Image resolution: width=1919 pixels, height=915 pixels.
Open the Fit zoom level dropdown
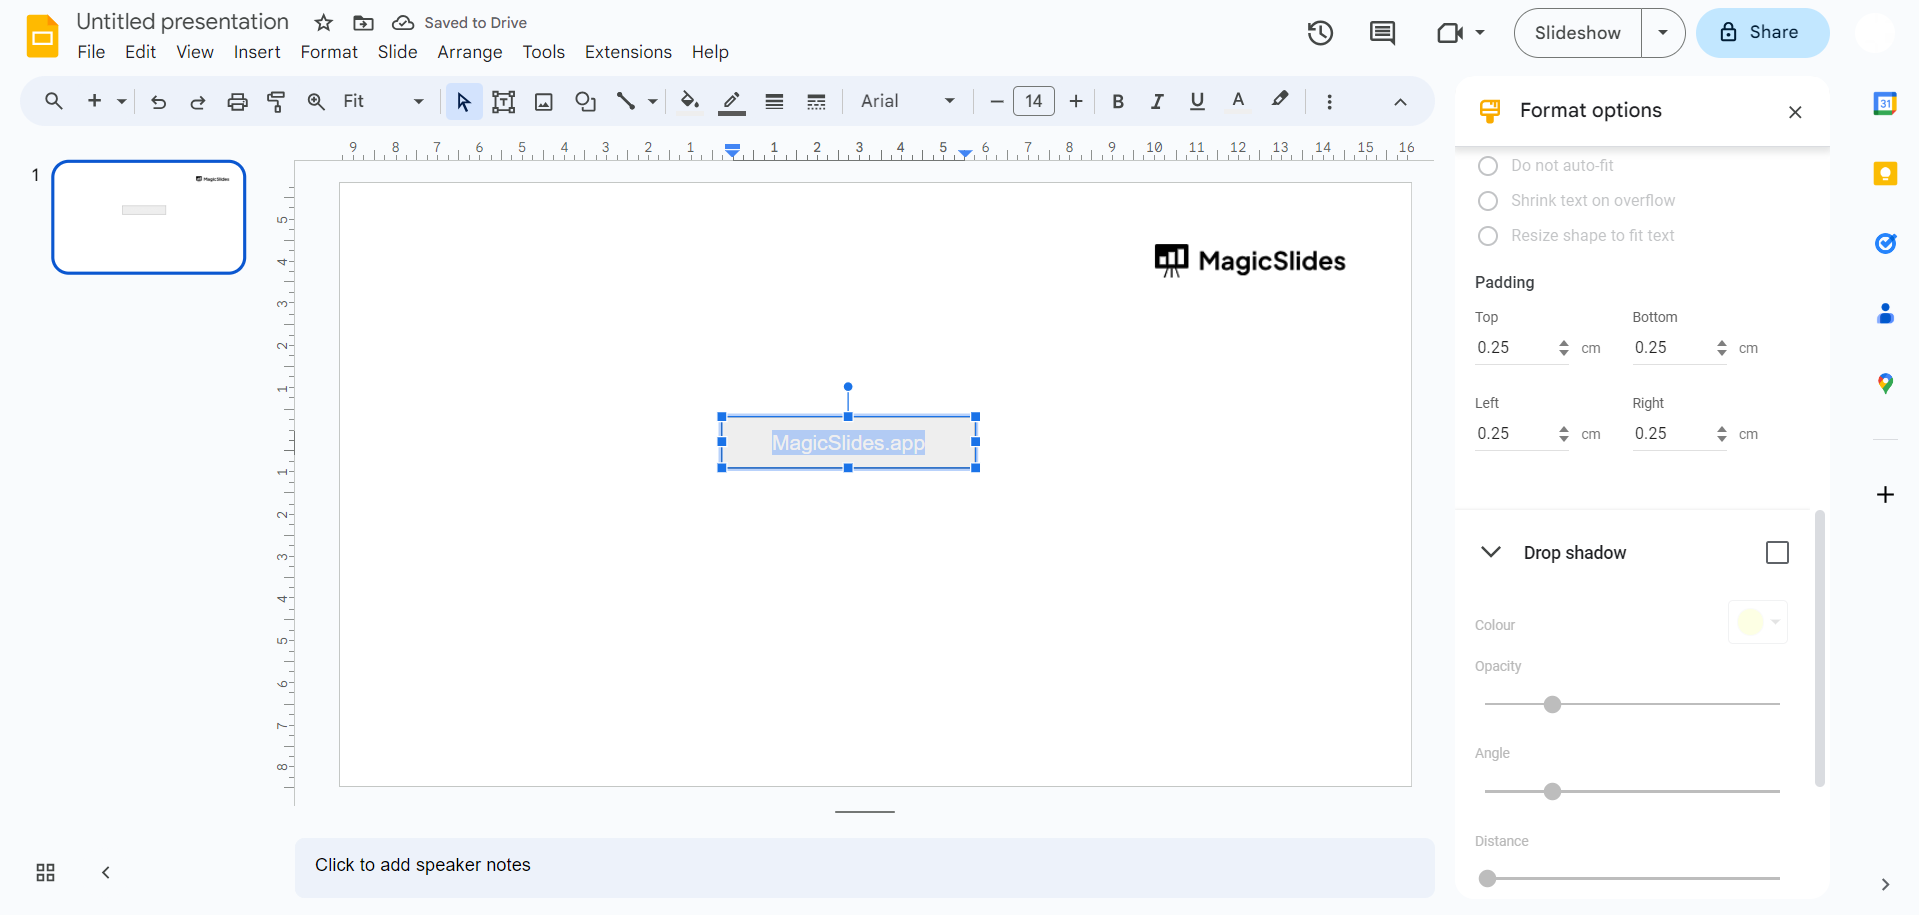[384, 101]
